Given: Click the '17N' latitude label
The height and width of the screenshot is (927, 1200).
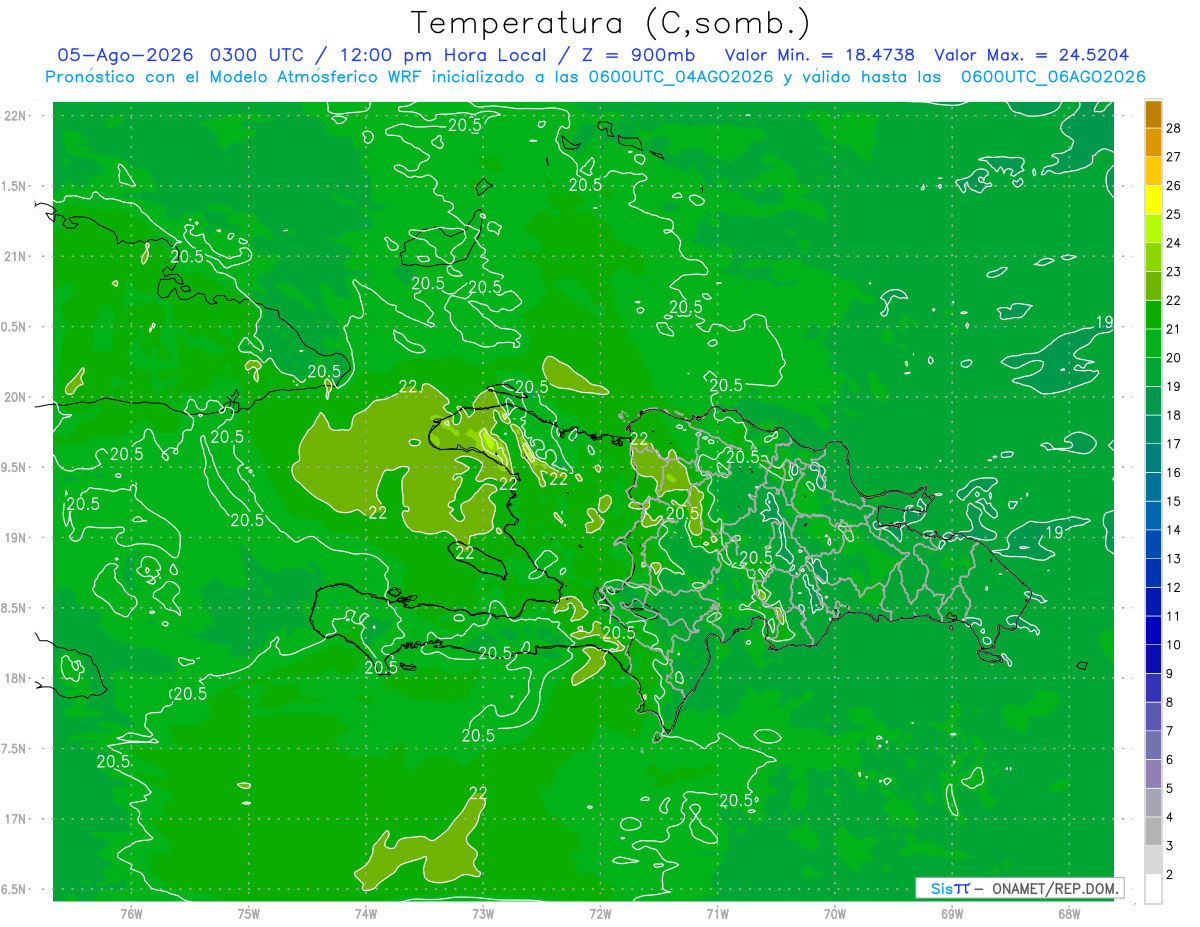Looking at the screenshot, I should point(15,819).
